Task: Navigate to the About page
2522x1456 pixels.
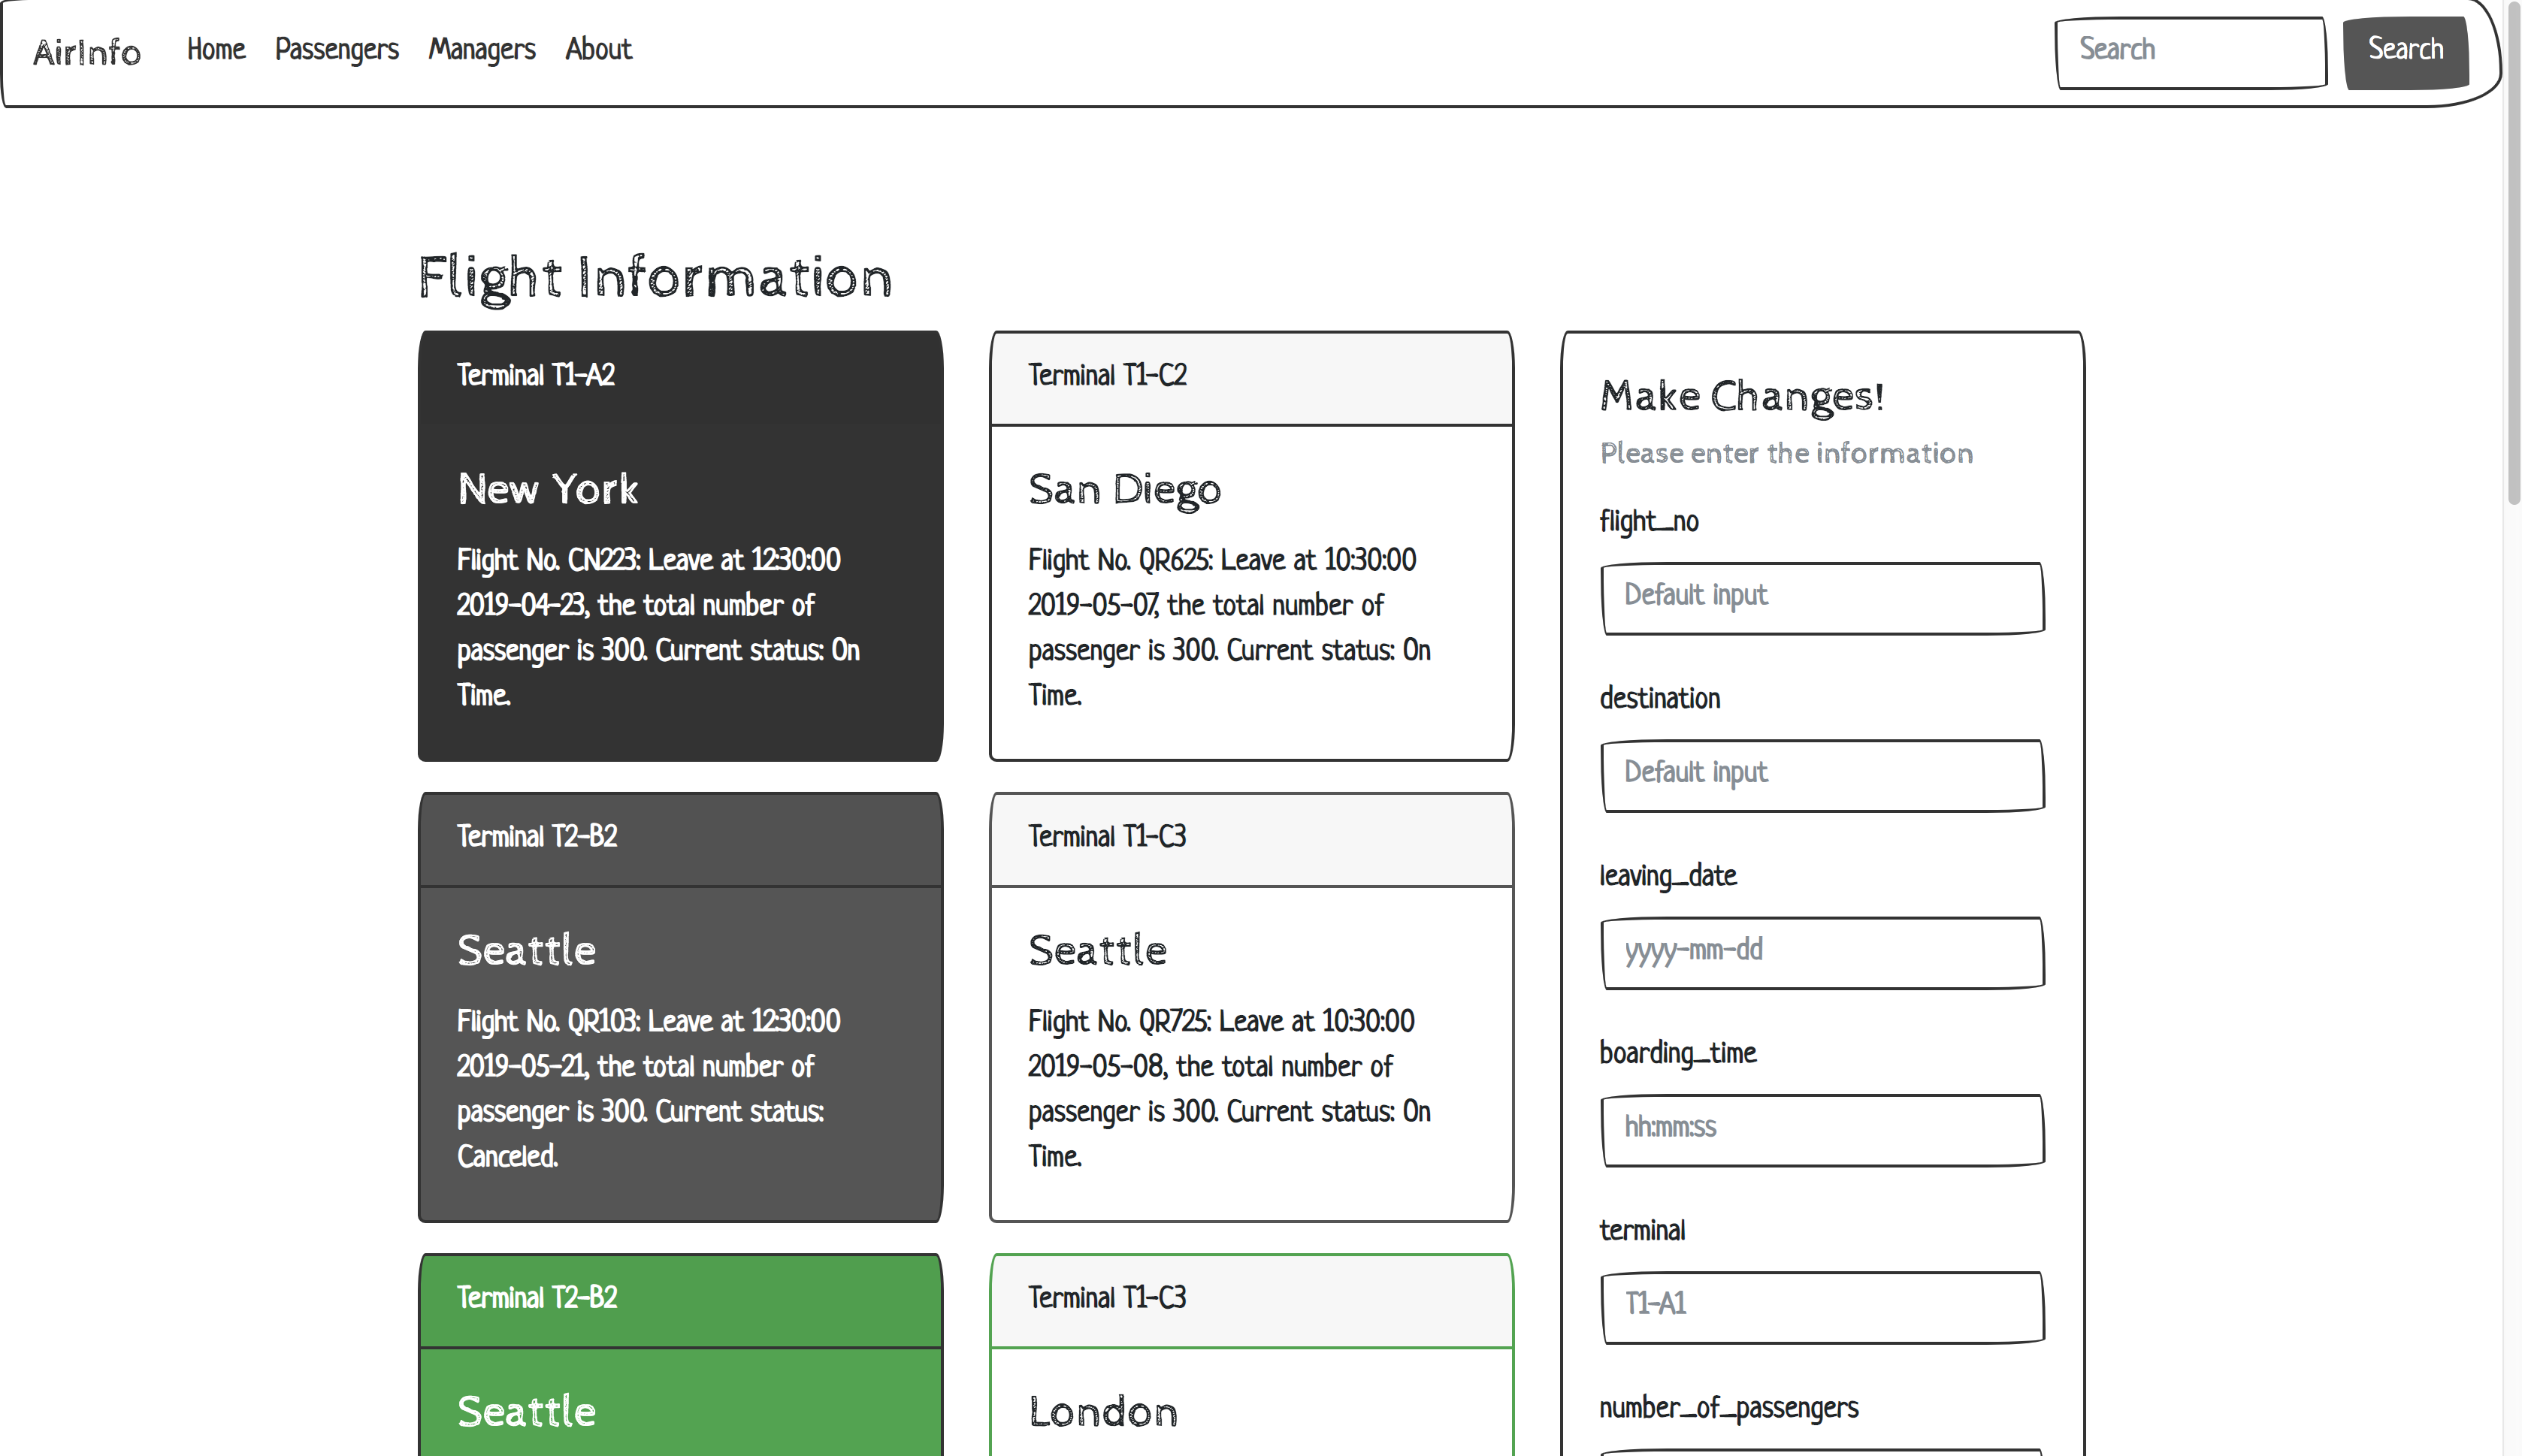Action: (x=598, y=49)
